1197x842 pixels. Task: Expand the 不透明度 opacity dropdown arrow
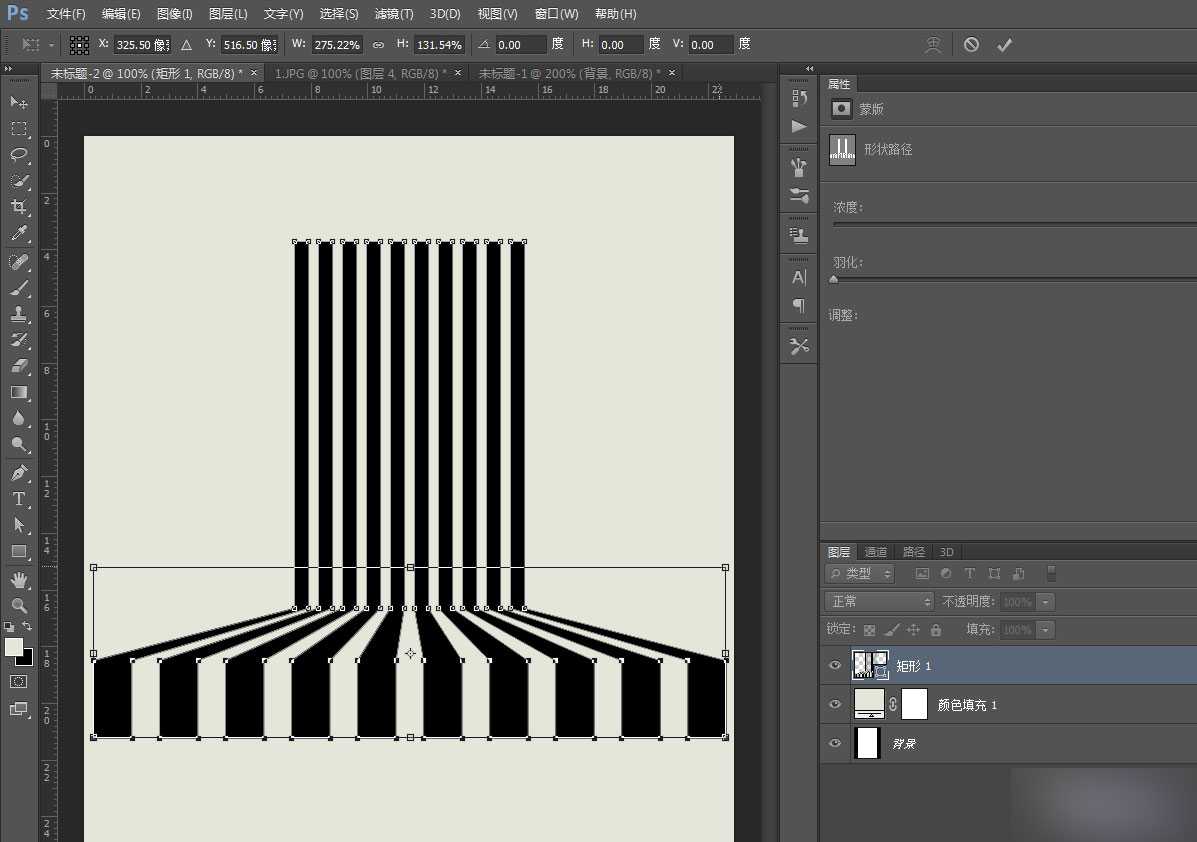(1045, 602)
